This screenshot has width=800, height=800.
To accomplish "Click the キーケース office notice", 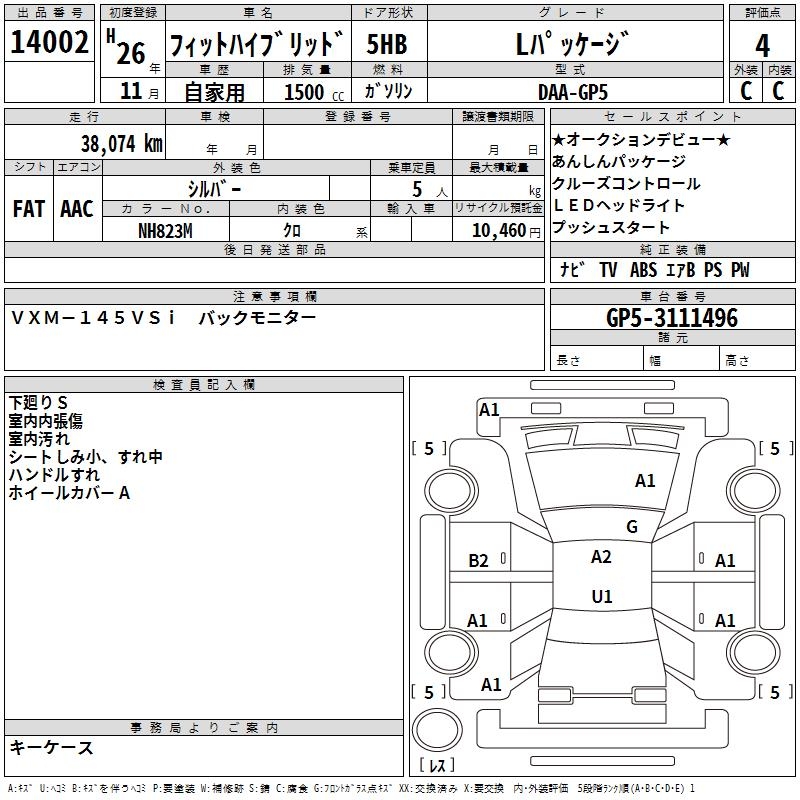I will (52, 747).
